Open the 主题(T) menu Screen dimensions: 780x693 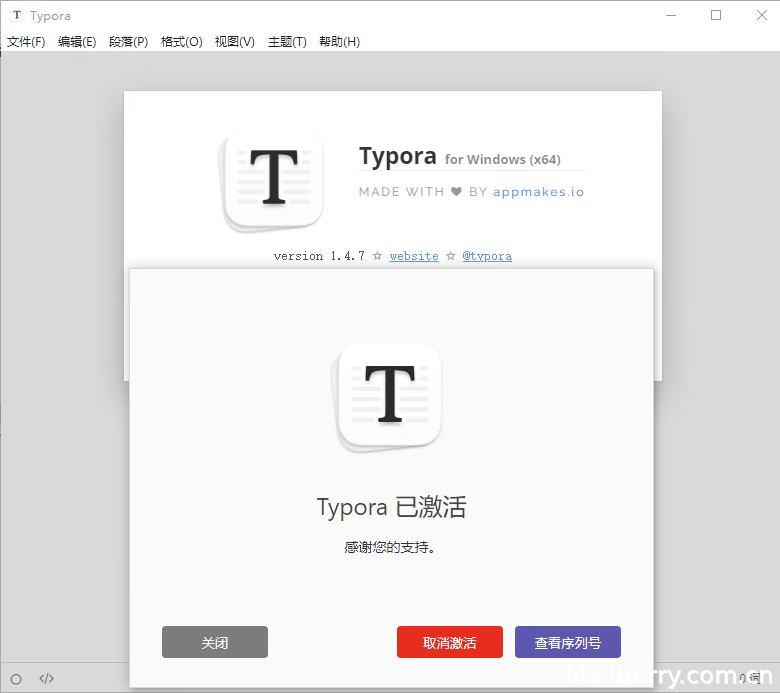[287, 42]
